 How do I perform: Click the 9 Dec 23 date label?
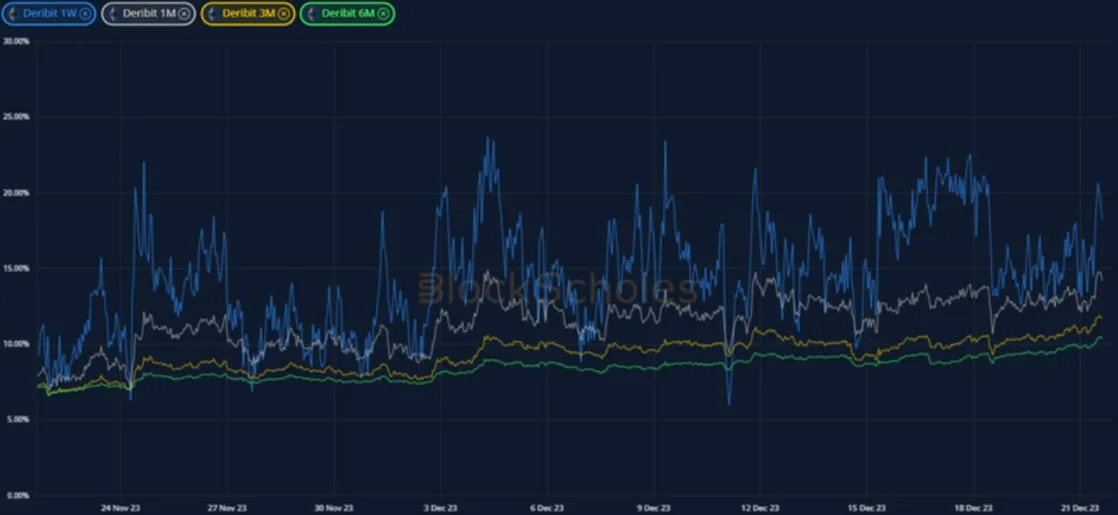(653, 508)
